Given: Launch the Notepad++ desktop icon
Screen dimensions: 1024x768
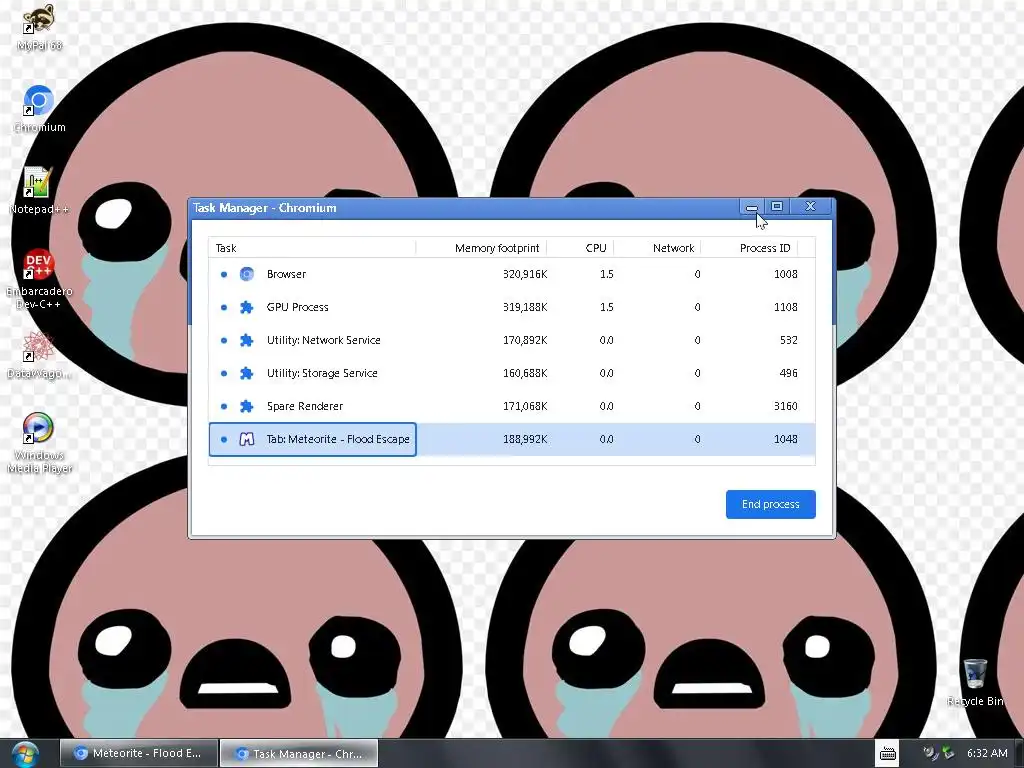Looking at the screenshot, I should (38, 190).
